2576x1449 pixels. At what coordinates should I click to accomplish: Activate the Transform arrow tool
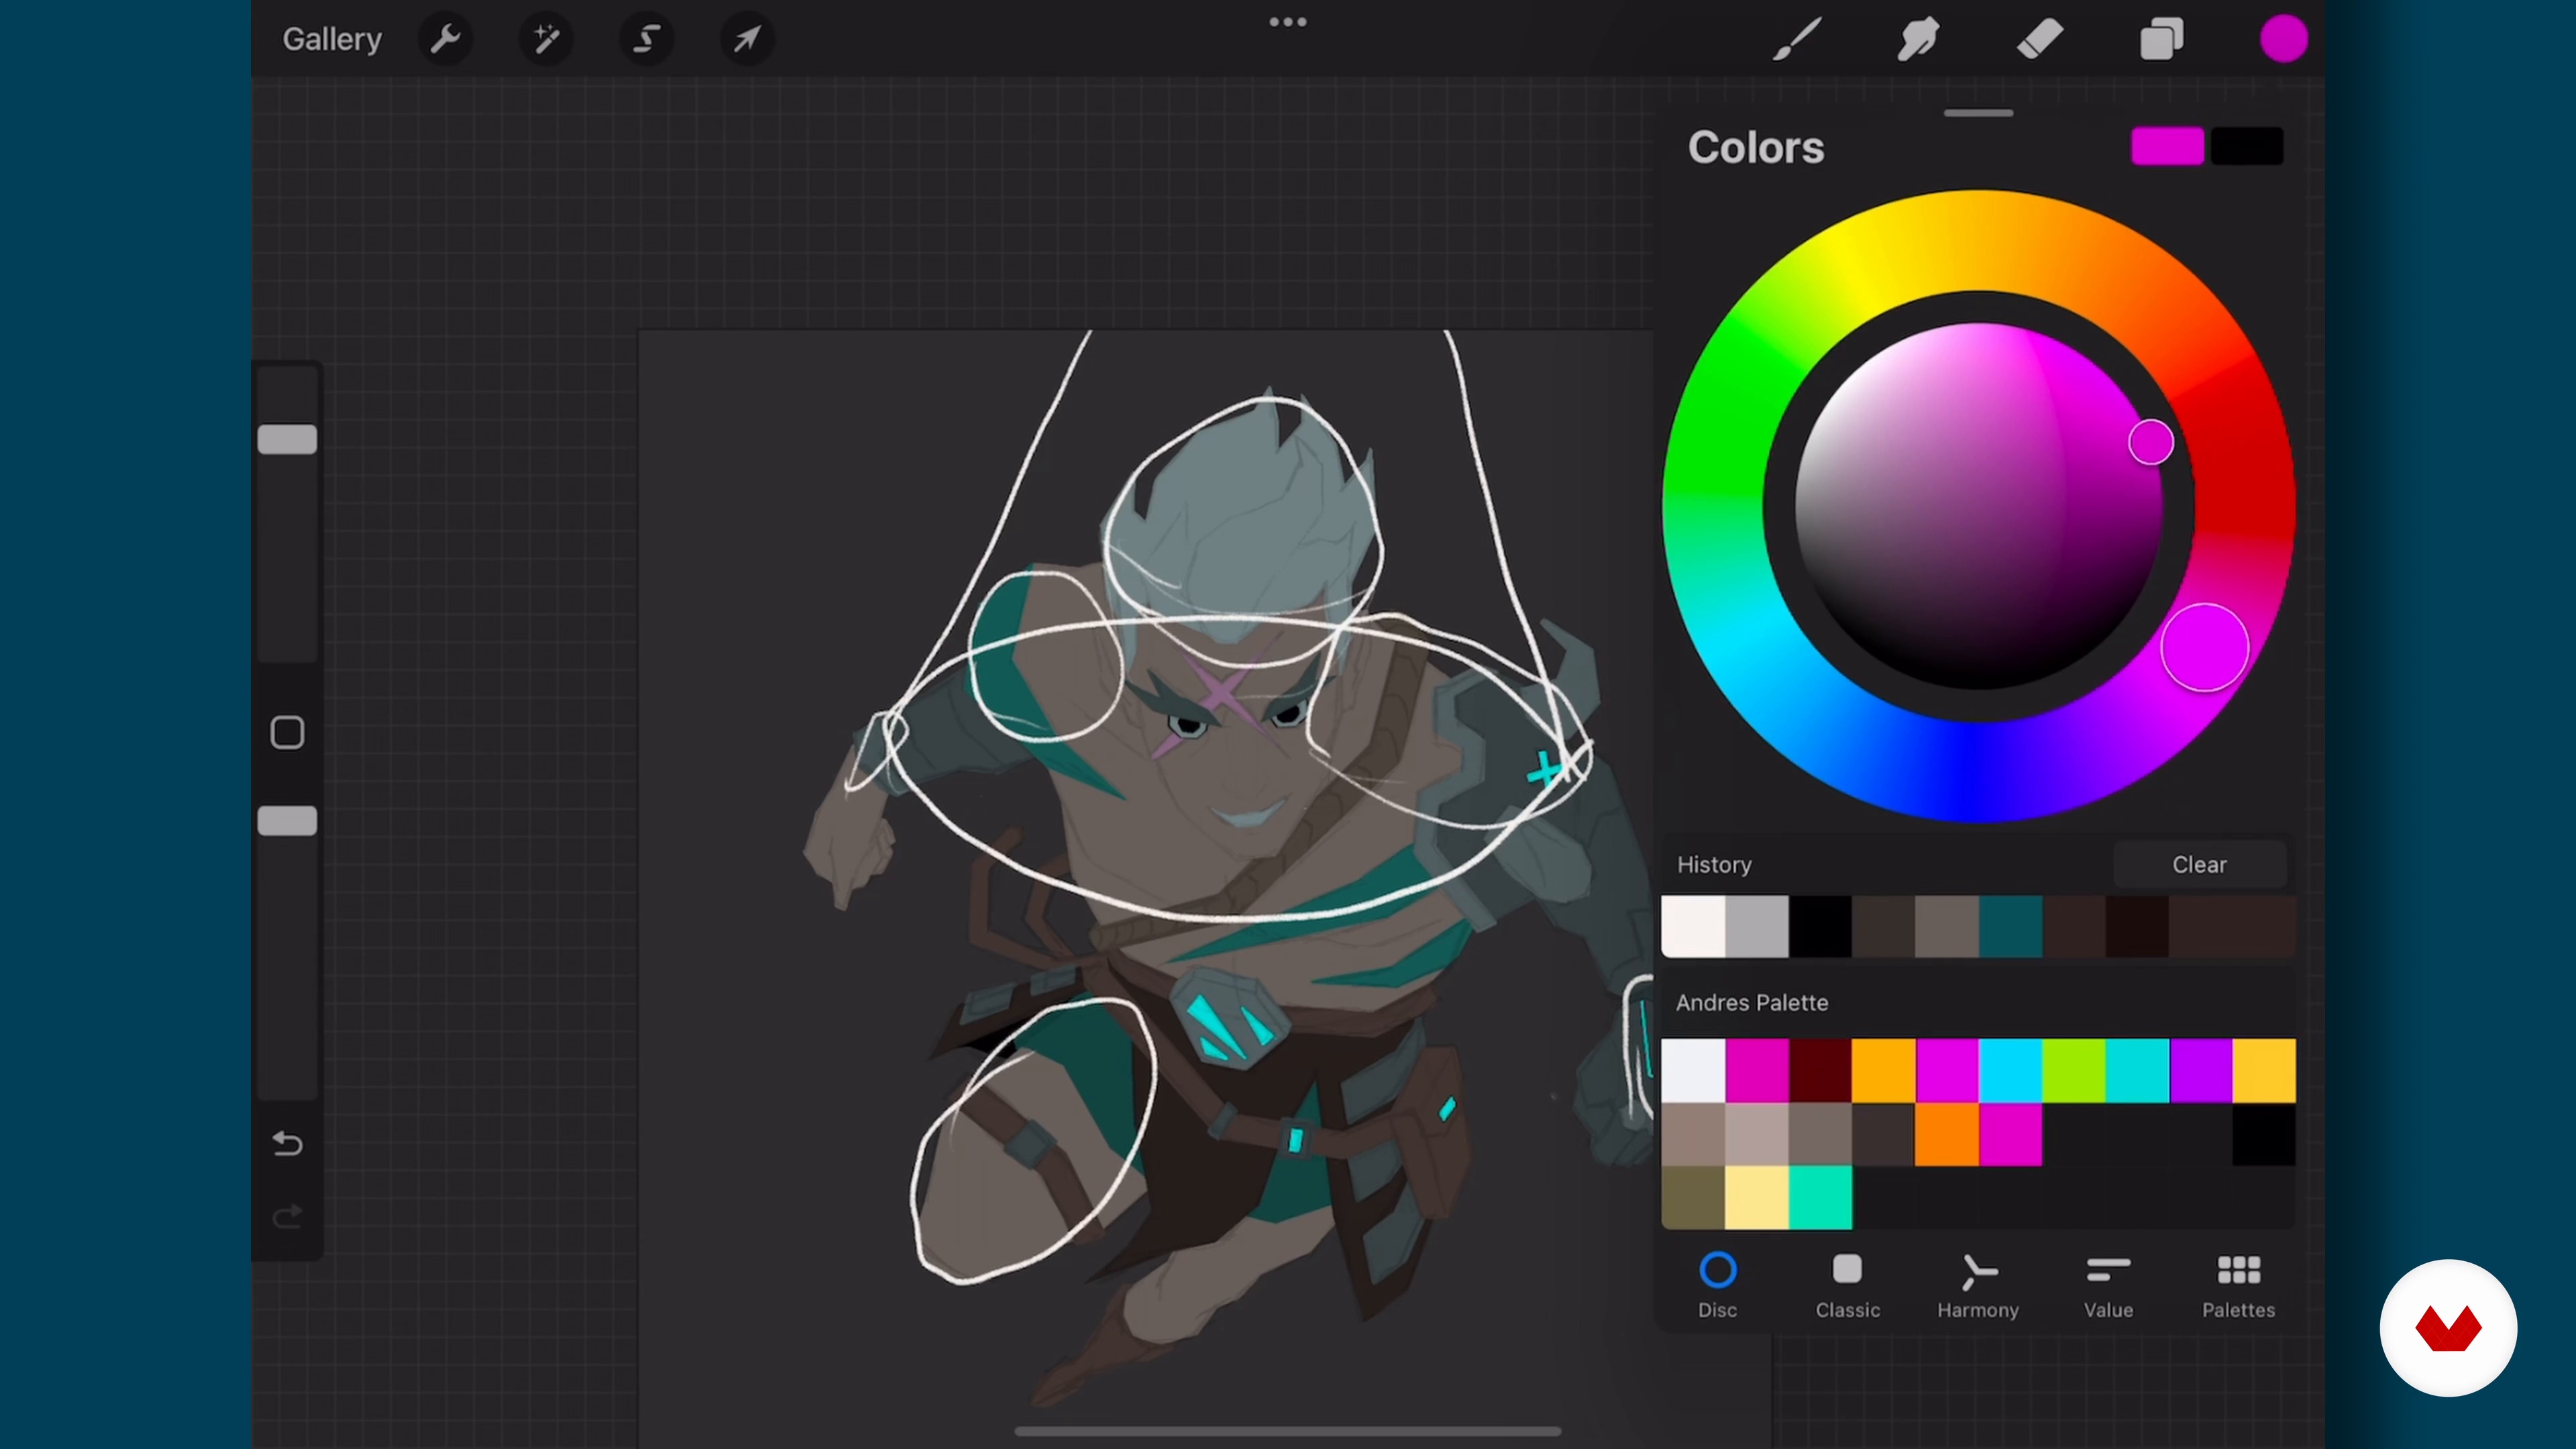coord(747,39)
